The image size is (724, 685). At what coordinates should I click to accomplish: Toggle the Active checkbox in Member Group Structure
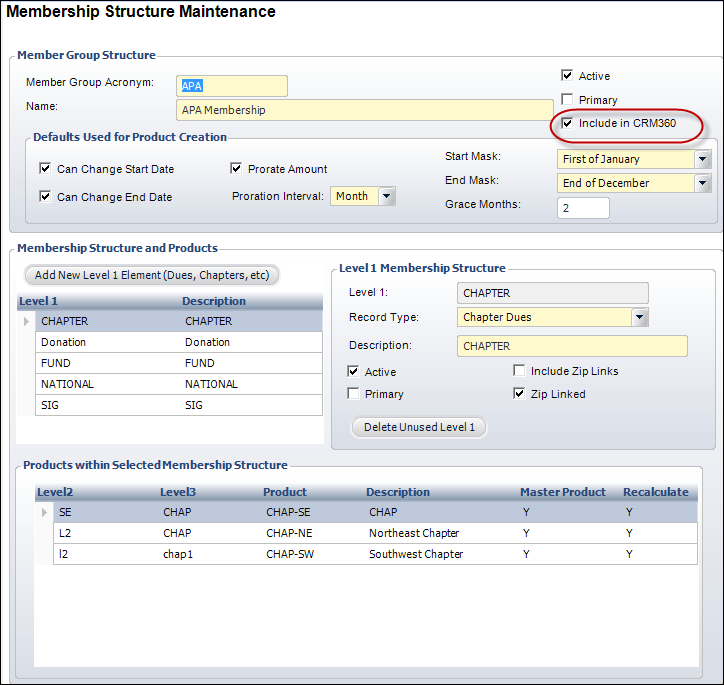click(567, 75)
